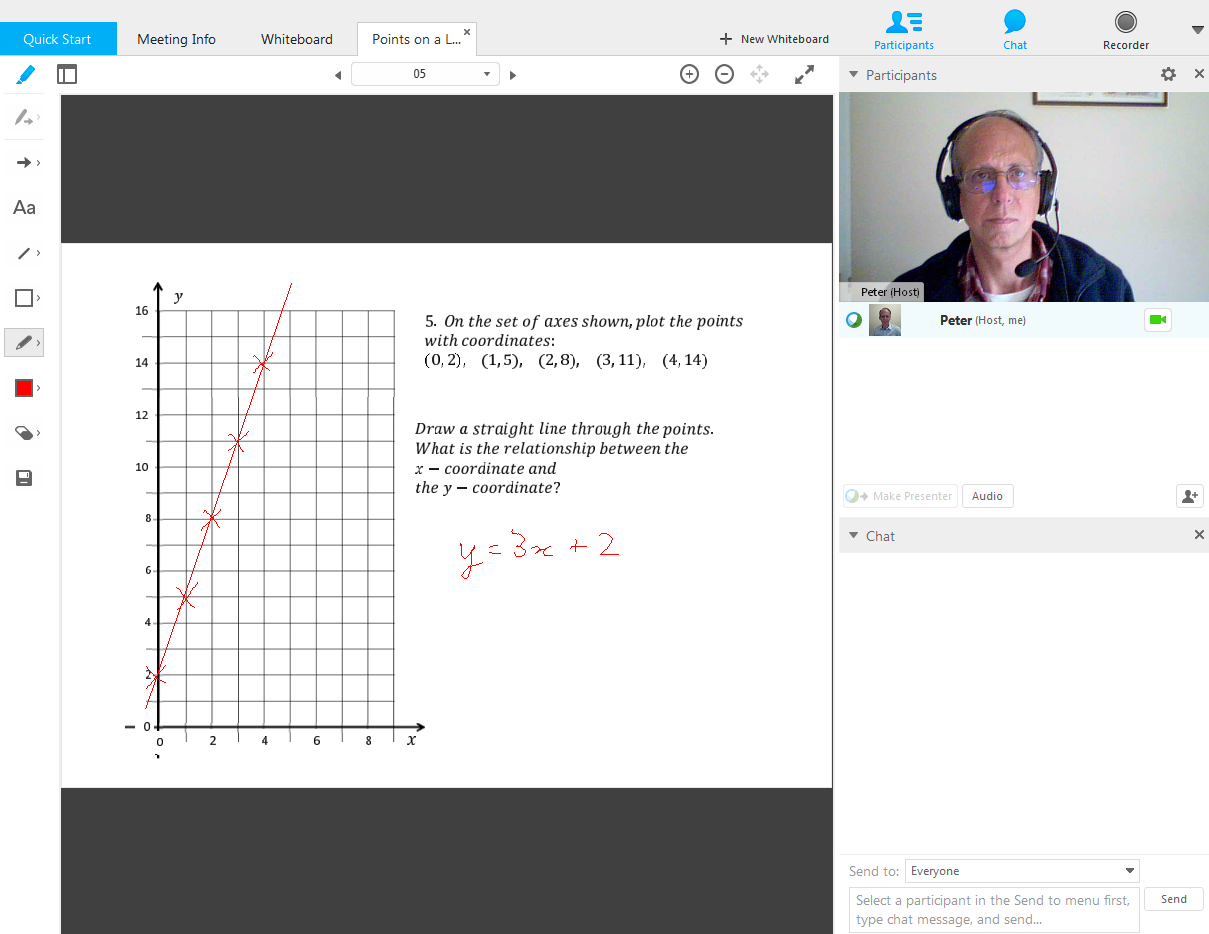Image resolution: width=1209 pixels, height=934 pixels.
Task: Click the zoom out minus icon
Action: pos(725,74)
